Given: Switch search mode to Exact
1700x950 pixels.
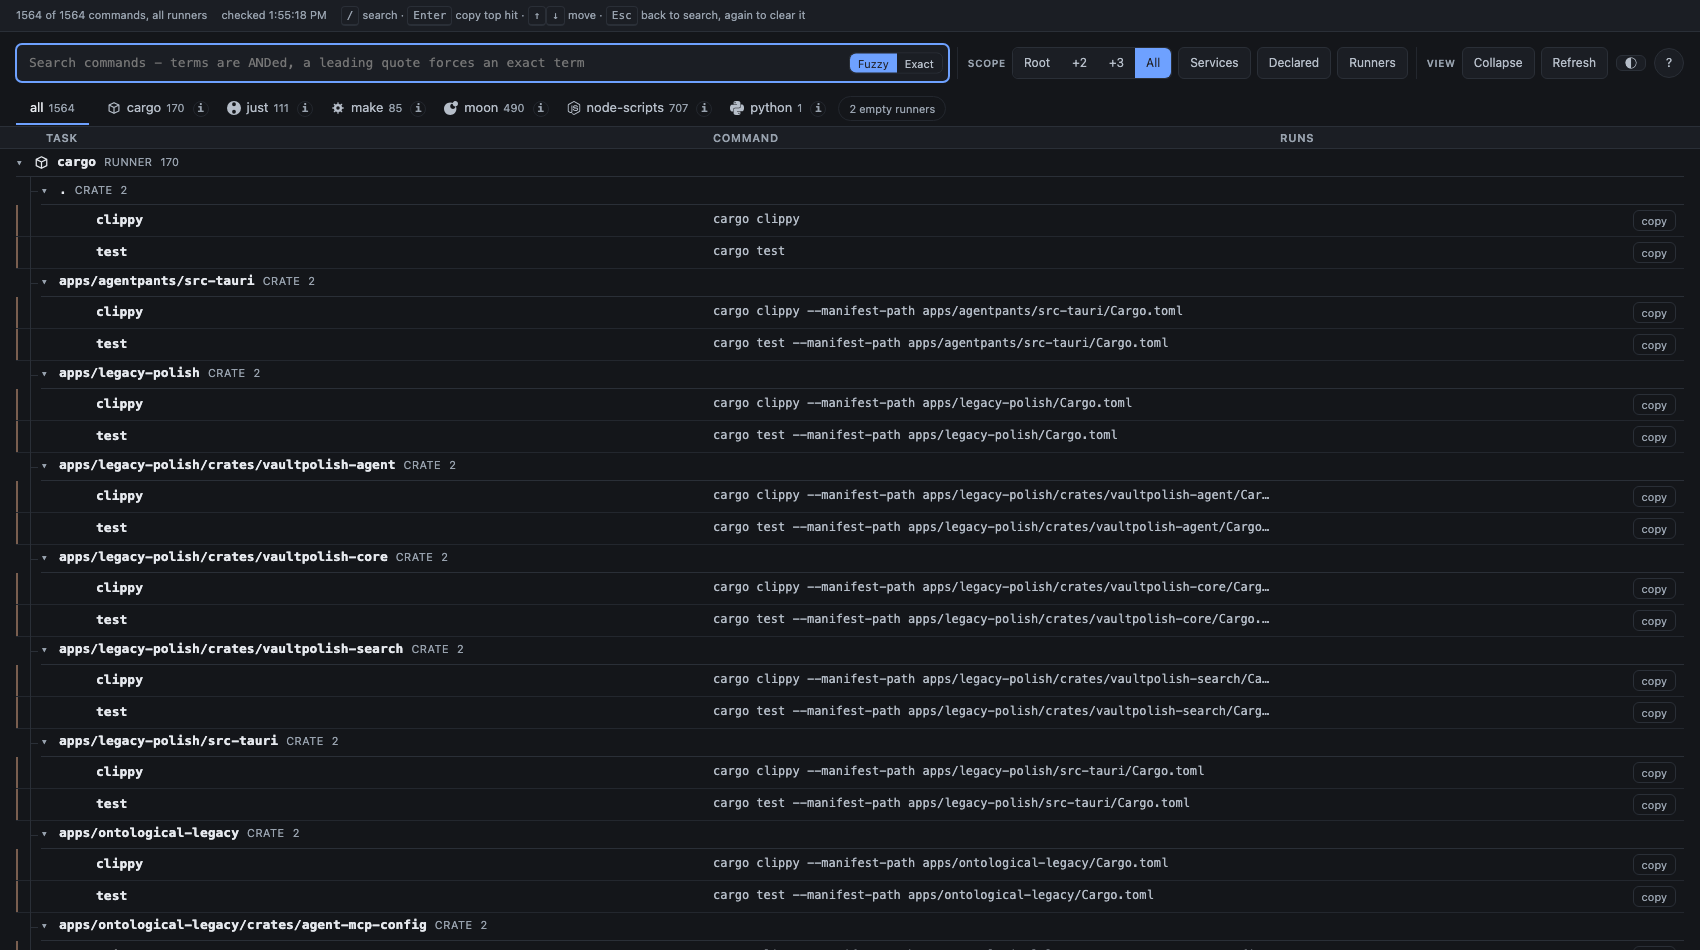Looking at the screenshot, I should click(919, 63).
